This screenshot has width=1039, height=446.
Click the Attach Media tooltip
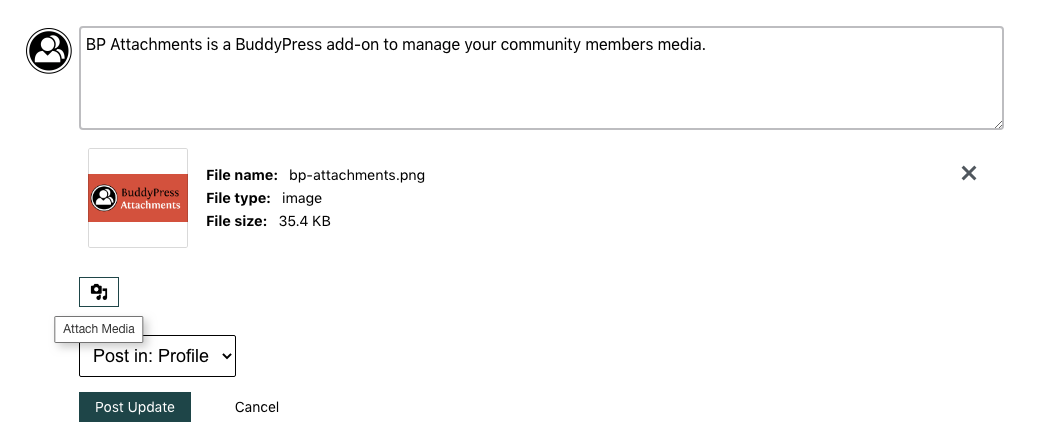[99, 329]
